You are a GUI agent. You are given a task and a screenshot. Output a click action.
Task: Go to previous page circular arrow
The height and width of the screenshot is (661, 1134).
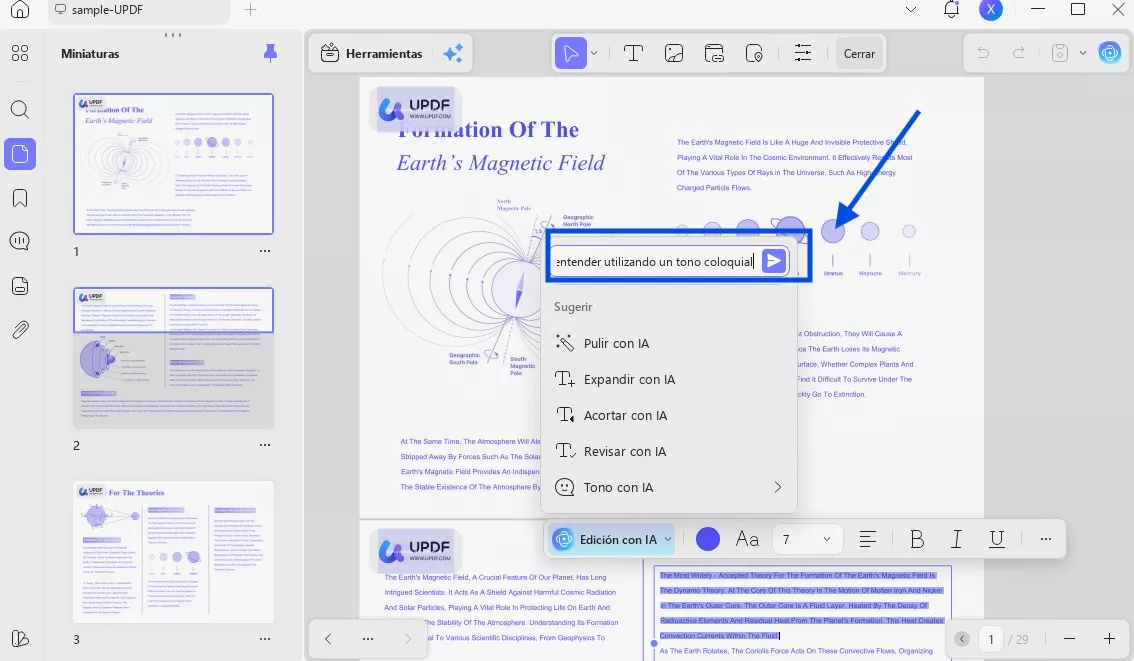coord(961,639)
